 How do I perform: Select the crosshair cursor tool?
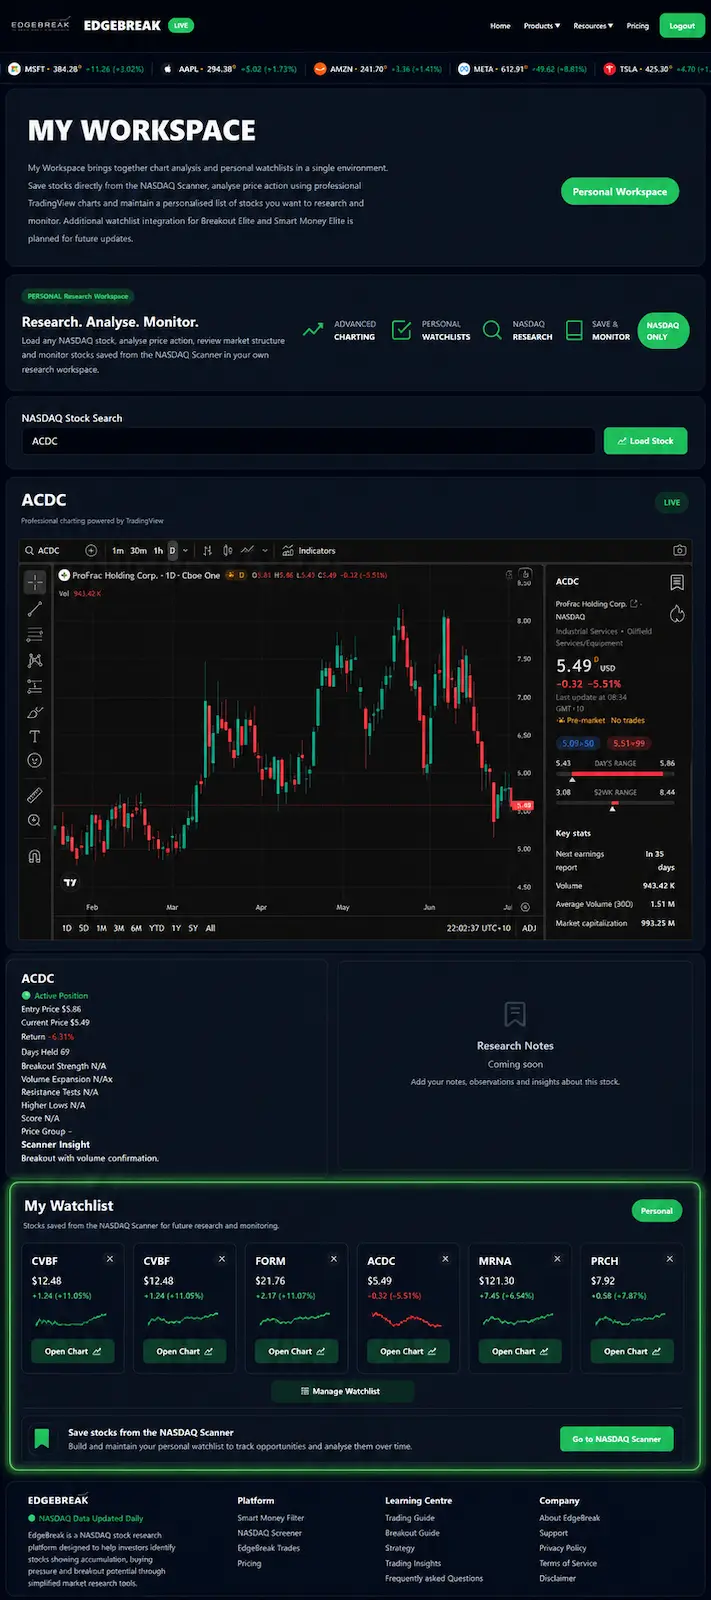click(35, 582)
